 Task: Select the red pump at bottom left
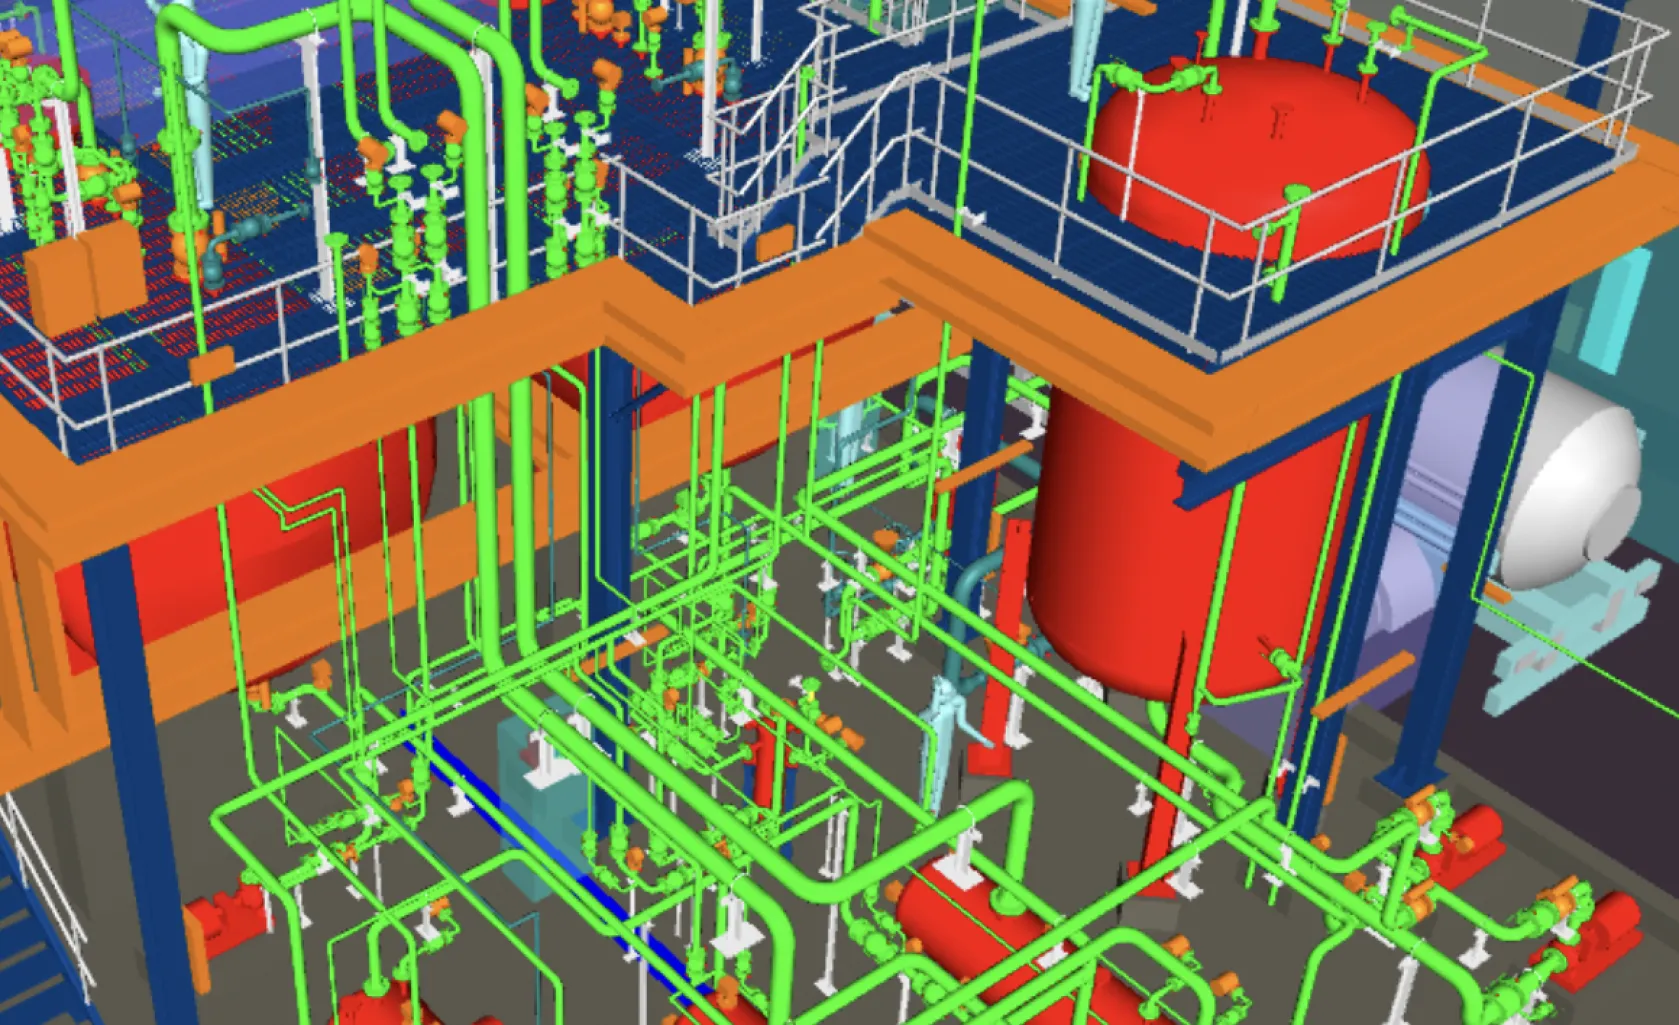click(x=225, y=925)
